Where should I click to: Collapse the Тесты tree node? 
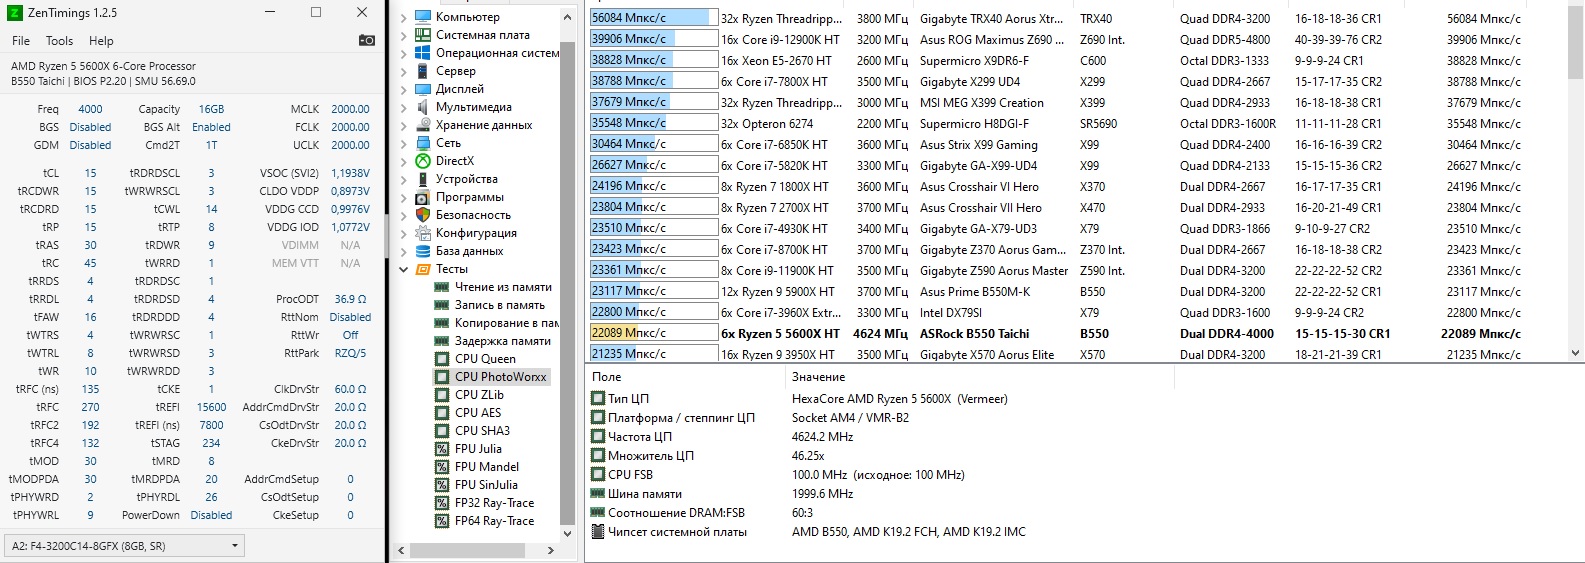click(404, 269)
